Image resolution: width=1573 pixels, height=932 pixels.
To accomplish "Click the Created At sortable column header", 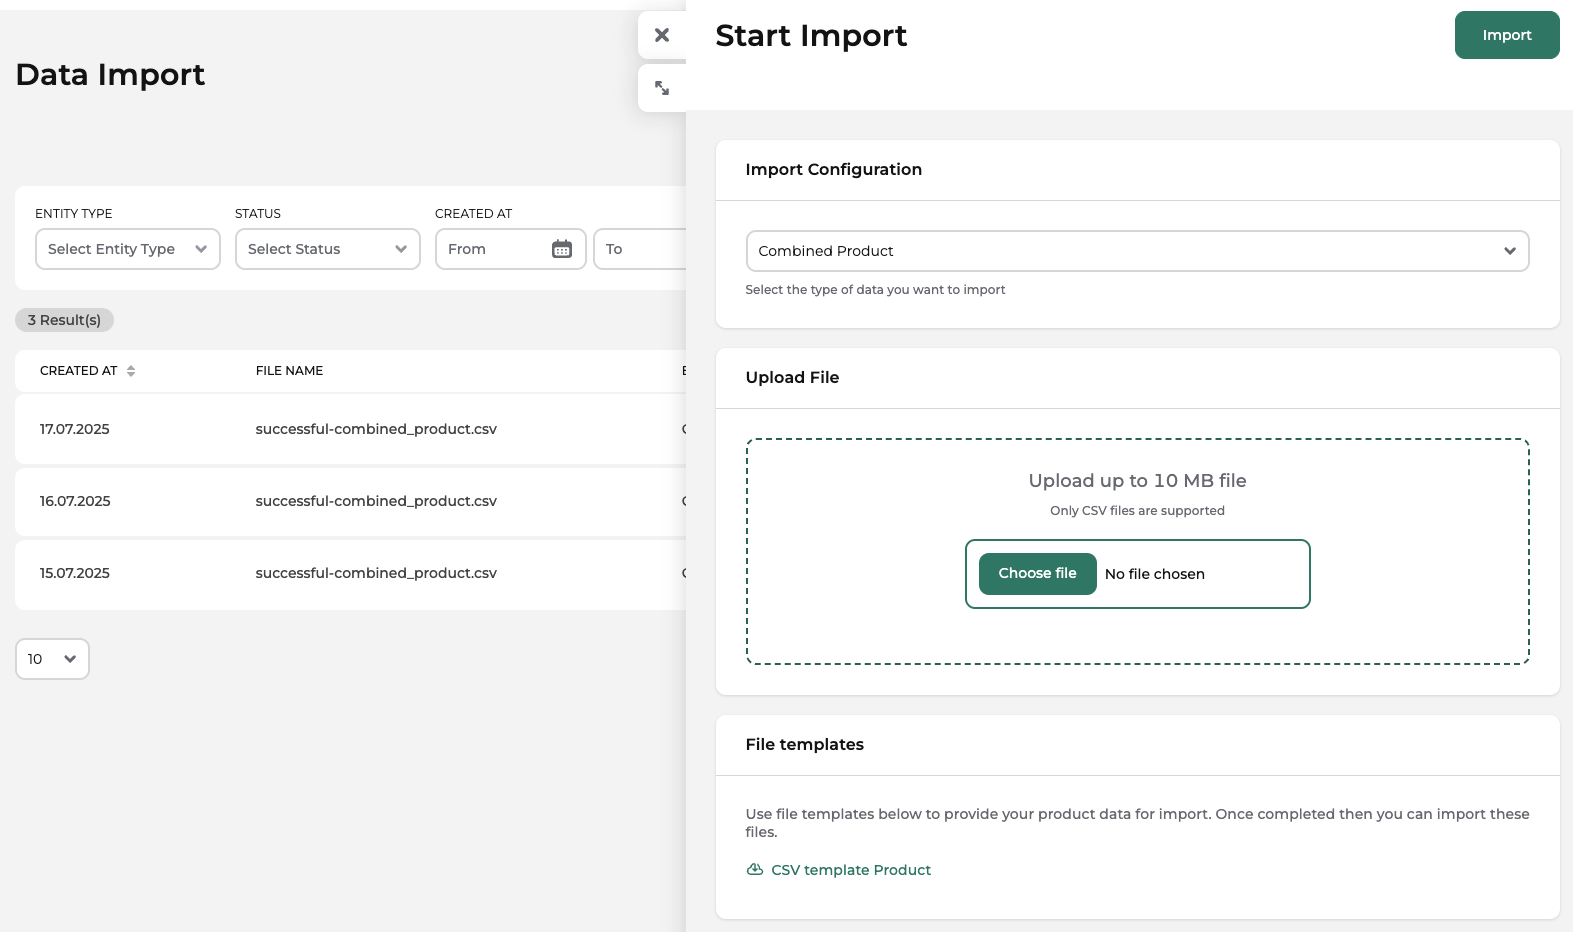I will pyautogui.click(x=87, y=371).
